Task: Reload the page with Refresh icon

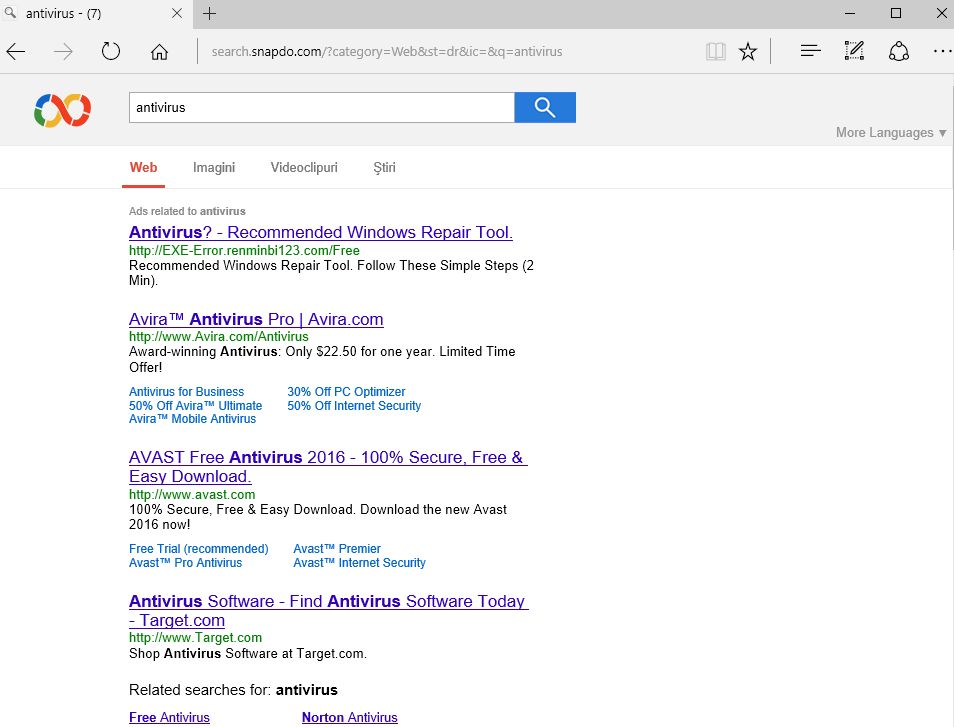Action: [111, 51]
